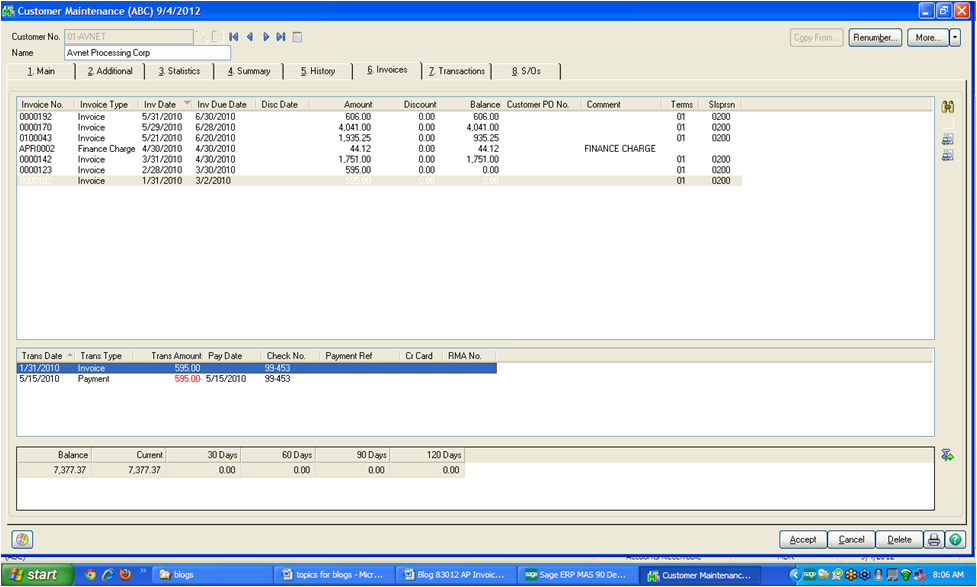Open the History tab
The height and width of the screenshot is (587, 977).
click(317, 71)
